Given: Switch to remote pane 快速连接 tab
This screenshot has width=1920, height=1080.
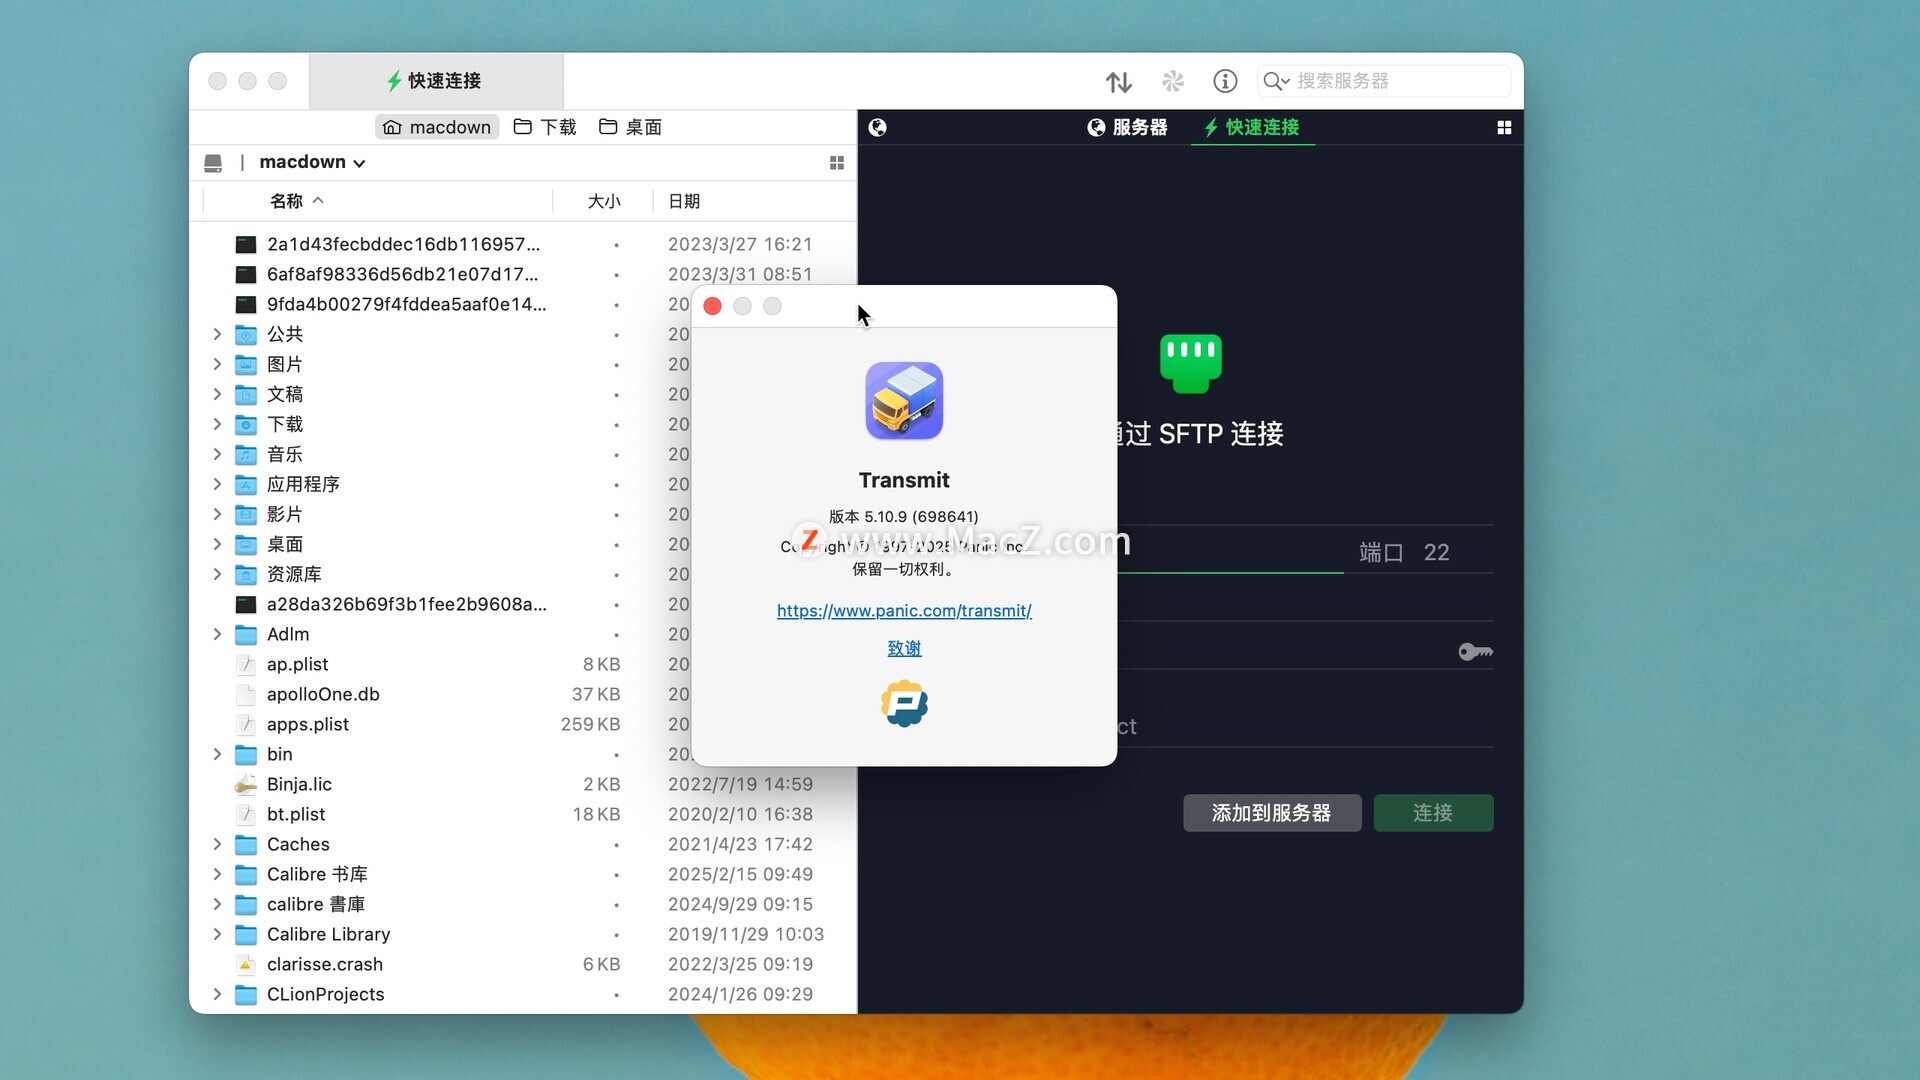Looking at the screenshot, I should (x=1252, y=127).
